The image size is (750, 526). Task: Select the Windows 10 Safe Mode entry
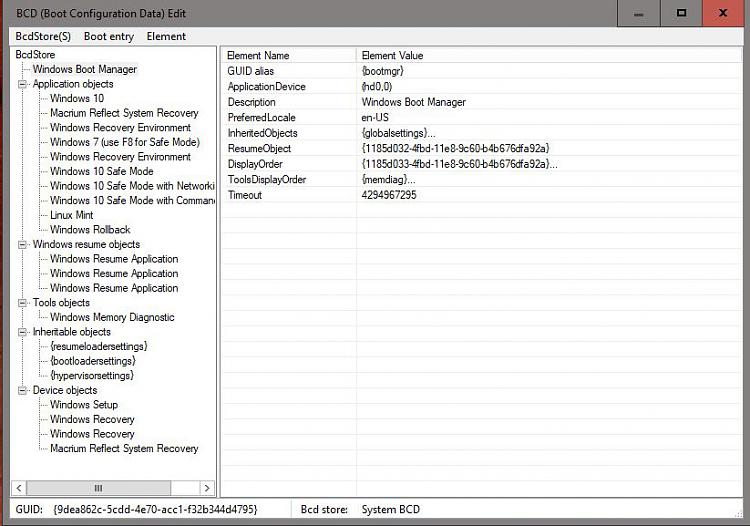(101, 171)
